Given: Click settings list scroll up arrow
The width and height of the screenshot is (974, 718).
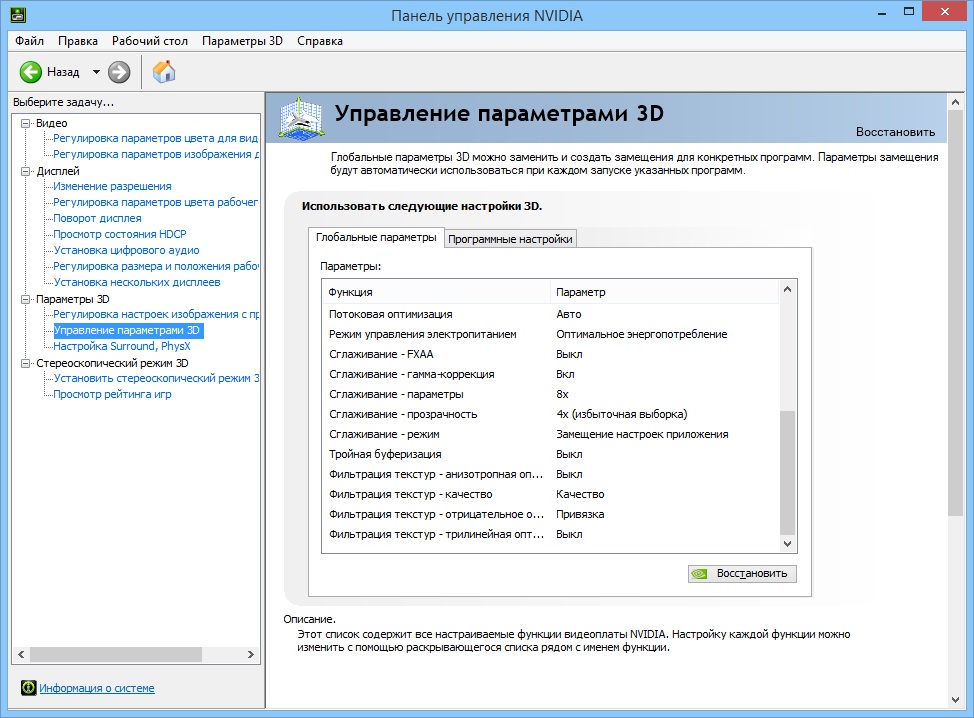Looking at the screenshot, I should click(x=787, y=289).
